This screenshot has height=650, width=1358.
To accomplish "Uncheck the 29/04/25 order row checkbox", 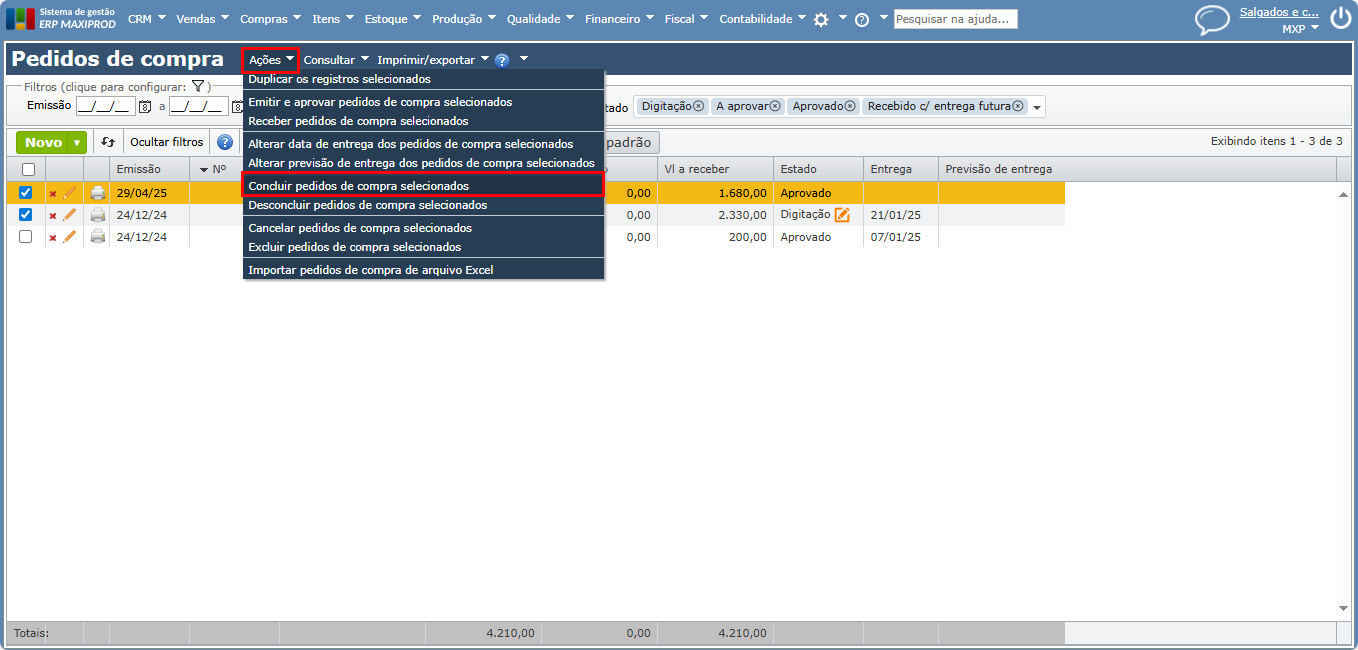I will click(x=26, y=193).
